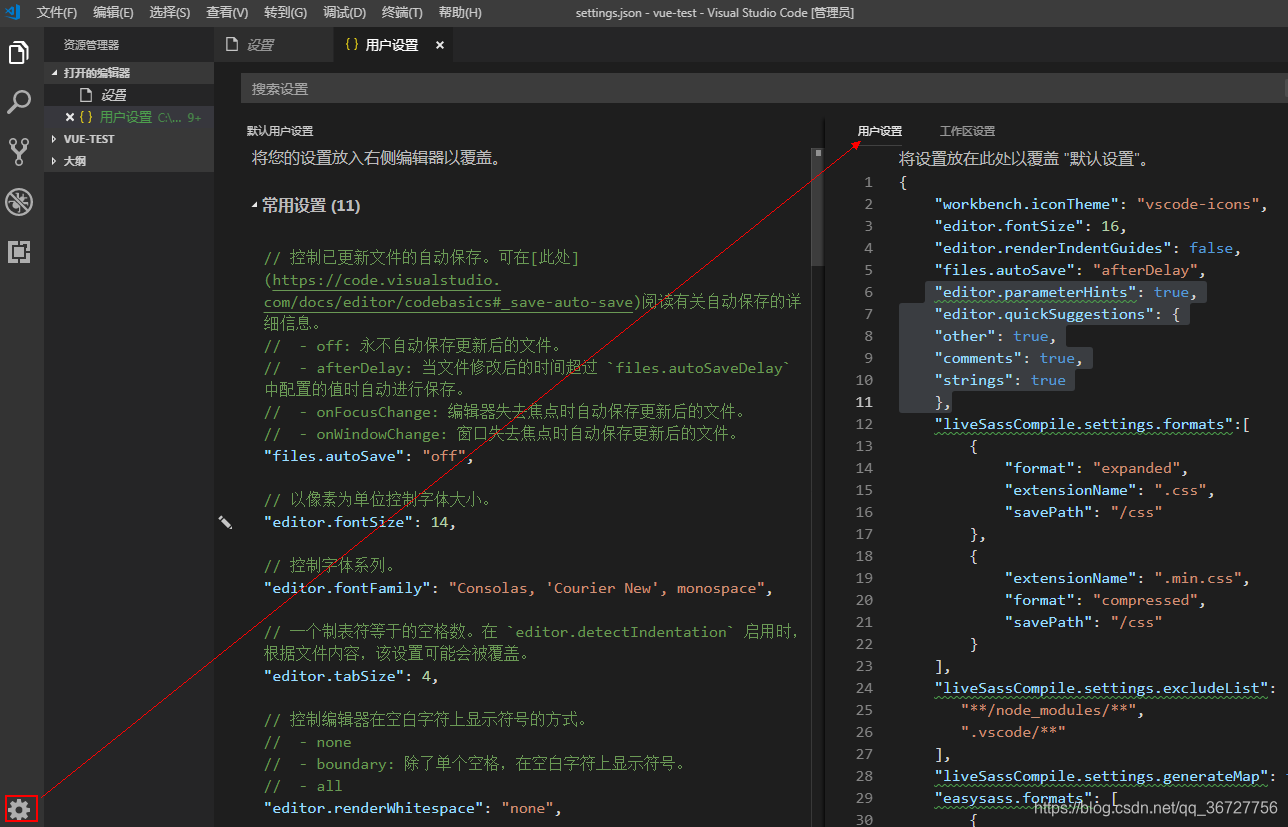Click the "editor.renderWhitespace": "none" line
Viewport: 1288px width, 827px height.
[413, 808]
